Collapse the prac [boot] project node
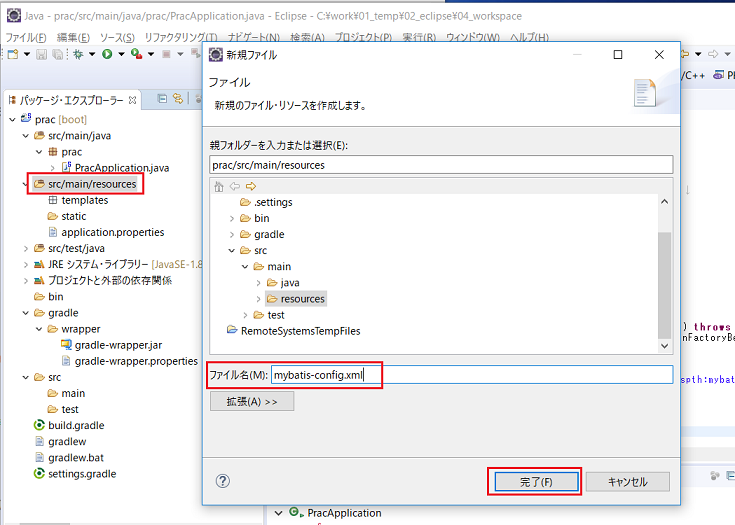Image resolution: width=735 pixels, height=525 pixels. 13,120
